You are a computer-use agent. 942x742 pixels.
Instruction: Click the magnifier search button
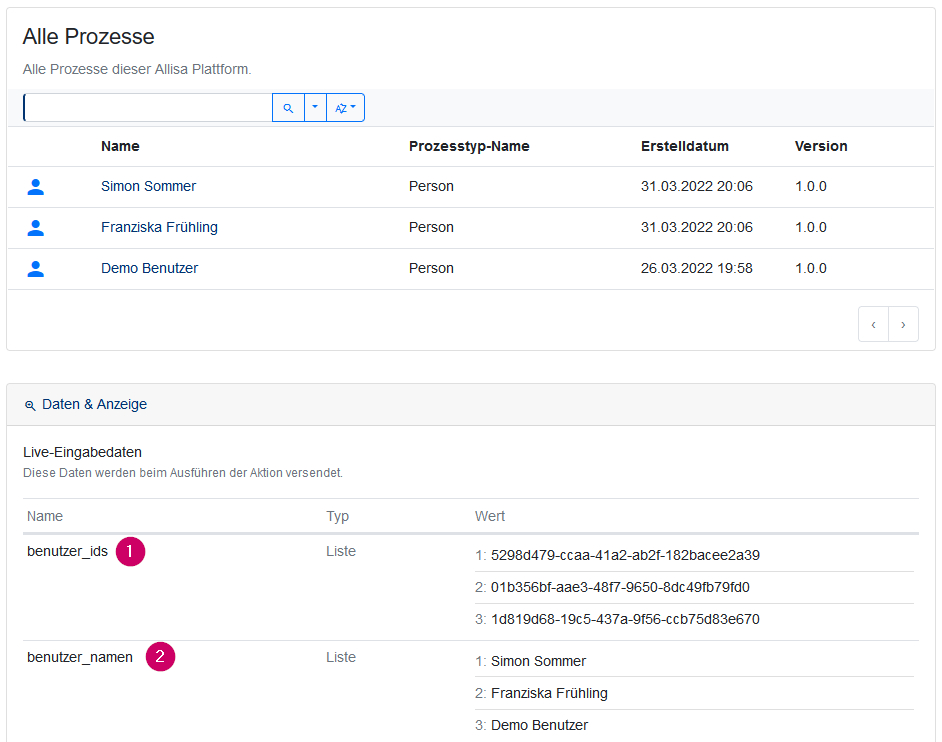tap(288, 108)
